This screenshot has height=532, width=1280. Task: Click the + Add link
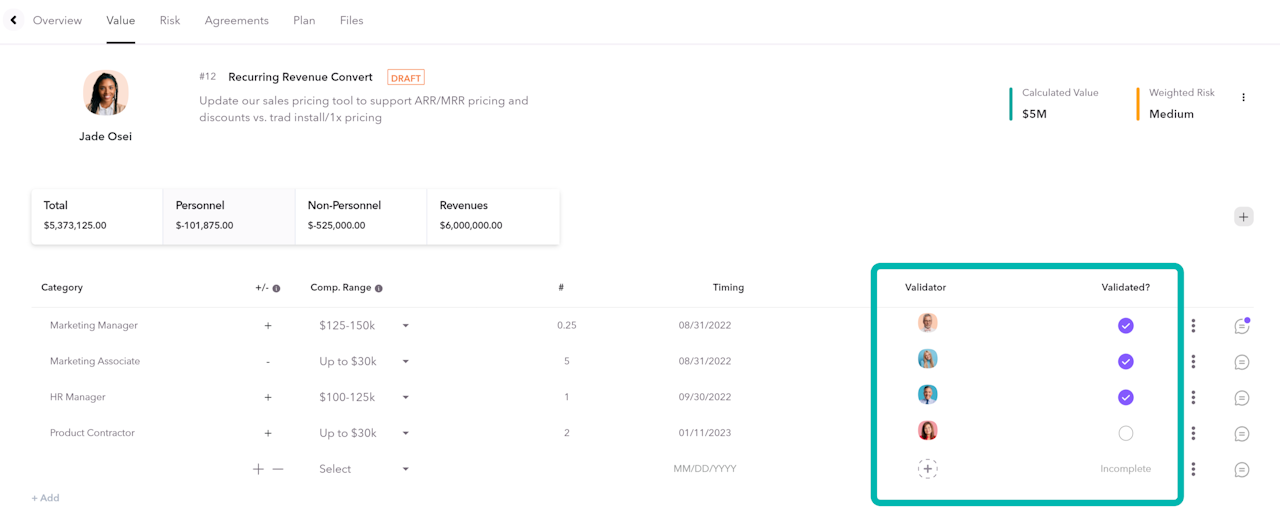(45, 498)
